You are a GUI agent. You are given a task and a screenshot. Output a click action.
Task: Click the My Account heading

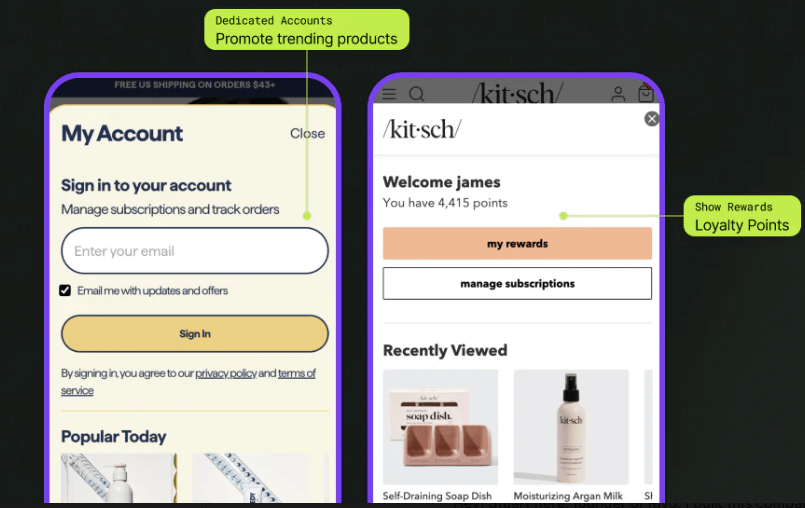coord(122,134)
